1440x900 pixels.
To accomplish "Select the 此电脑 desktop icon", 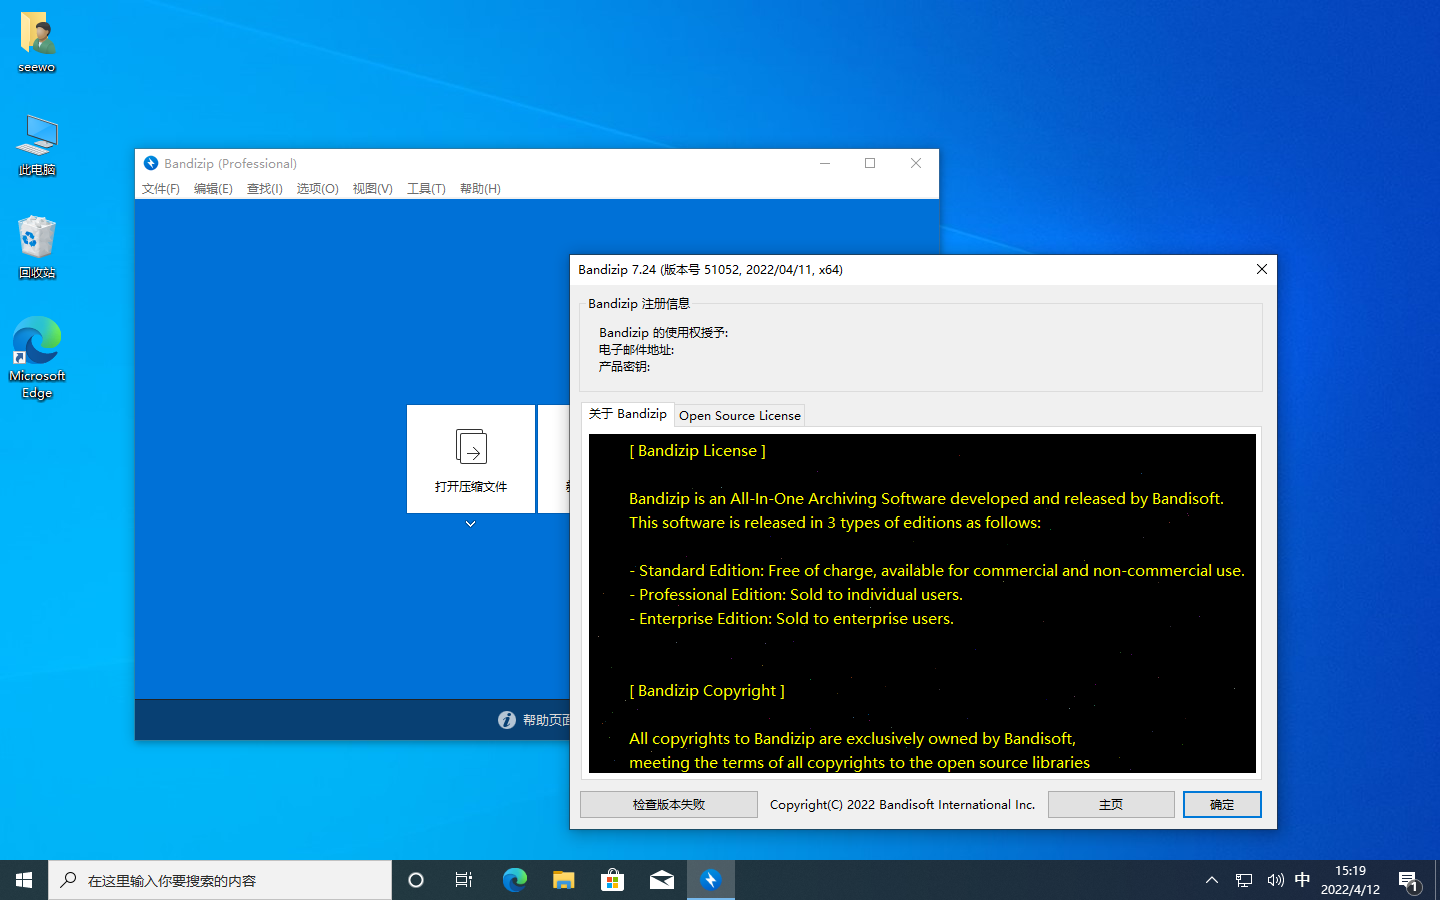I will point(37,145).
